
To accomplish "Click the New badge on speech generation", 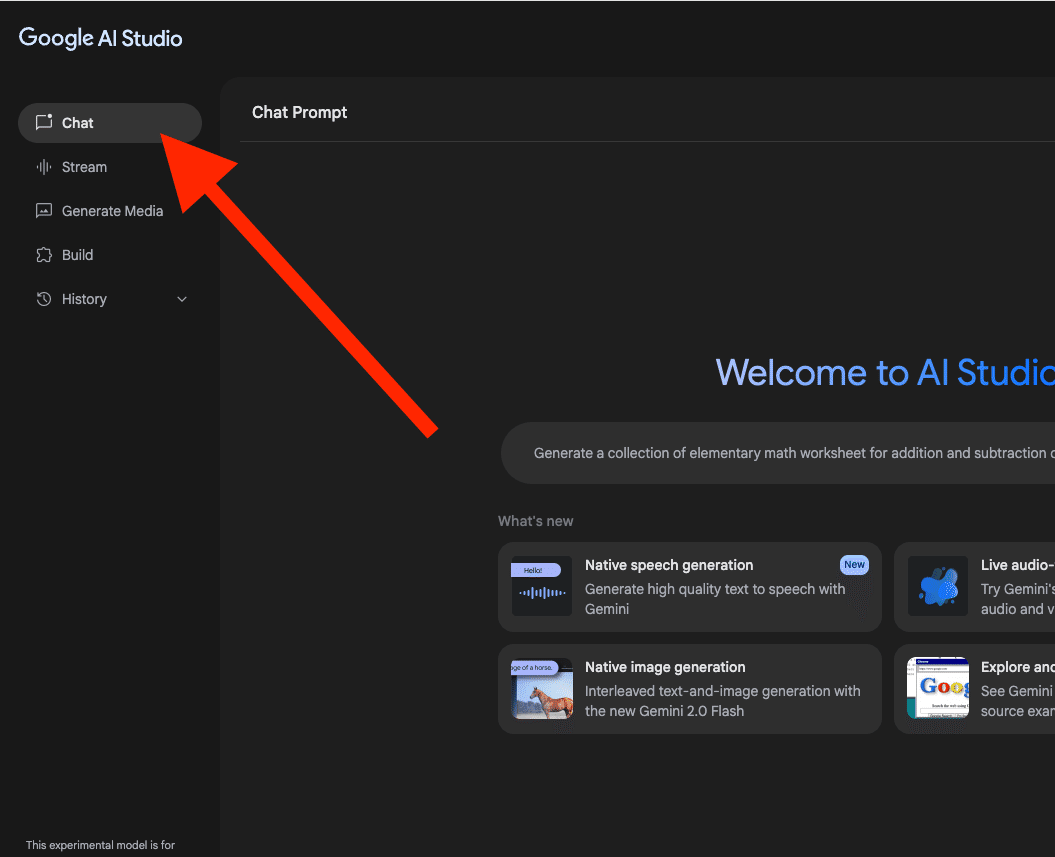I will pos(854,565).
